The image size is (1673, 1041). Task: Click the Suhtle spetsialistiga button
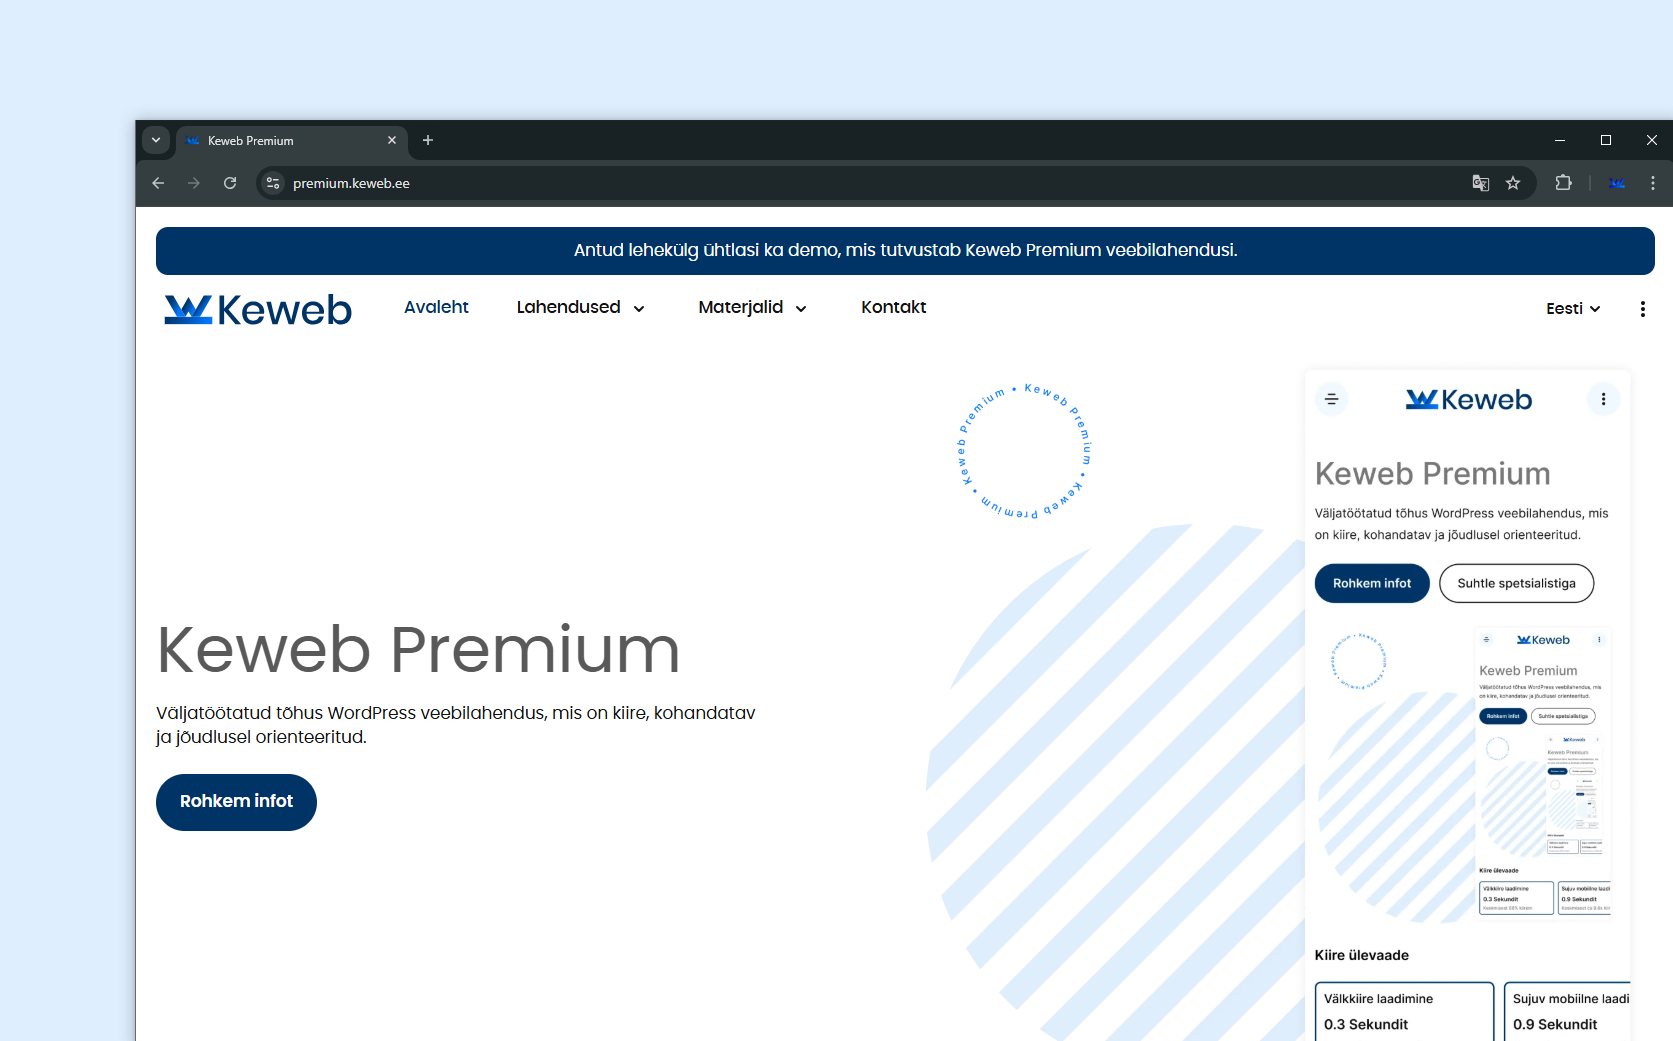[x=1516, y=584]
